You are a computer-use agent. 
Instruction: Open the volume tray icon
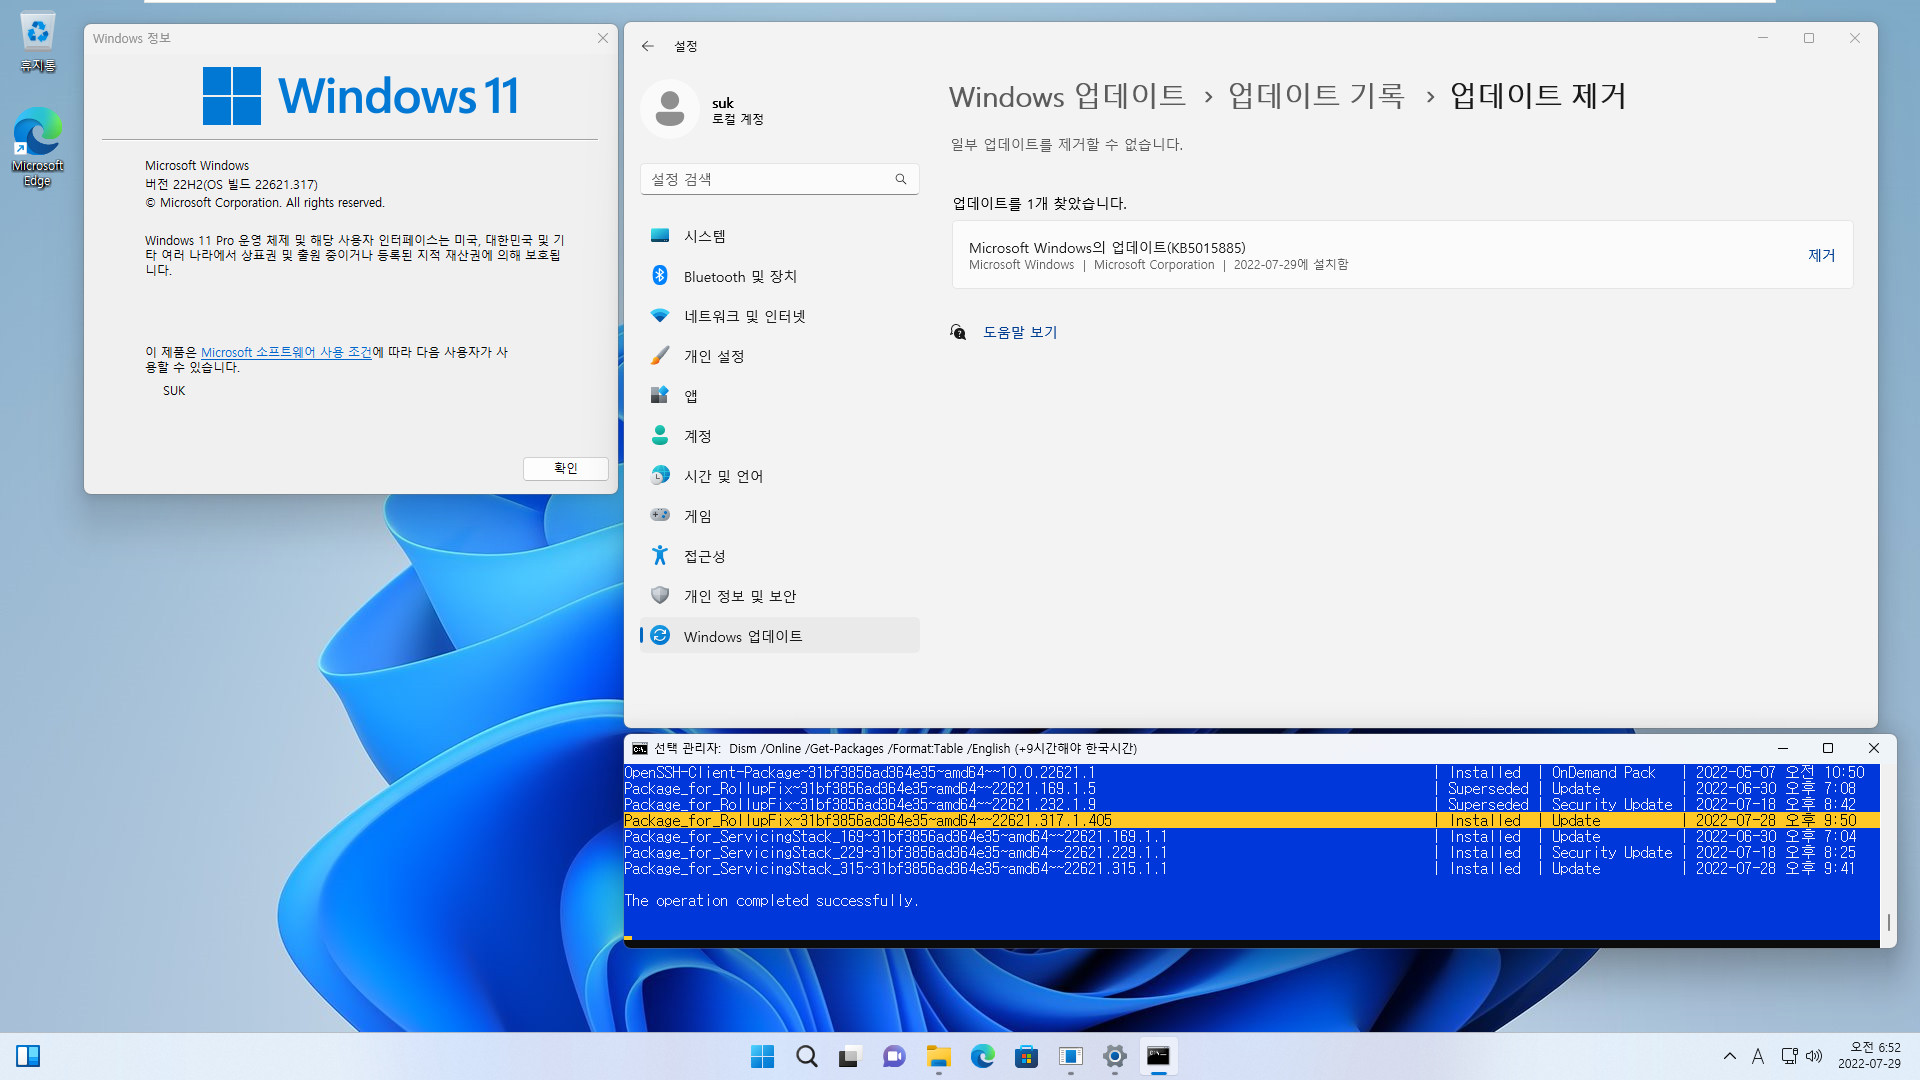tap(1814, 1056)
